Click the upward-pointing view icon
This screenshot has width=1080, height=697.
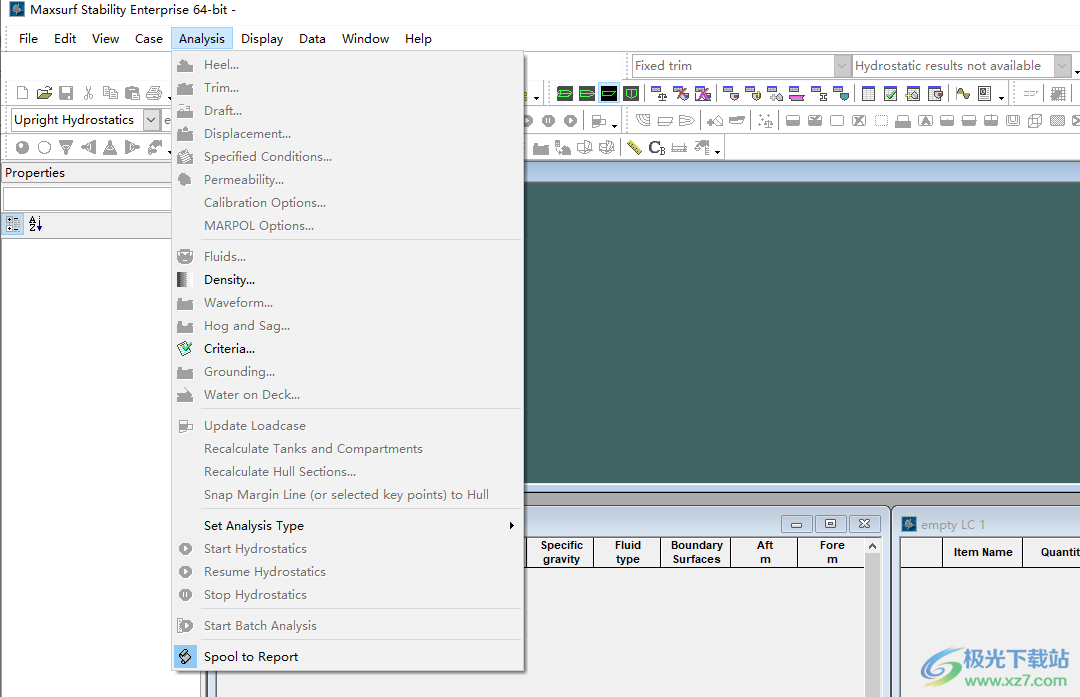(110, 147)
